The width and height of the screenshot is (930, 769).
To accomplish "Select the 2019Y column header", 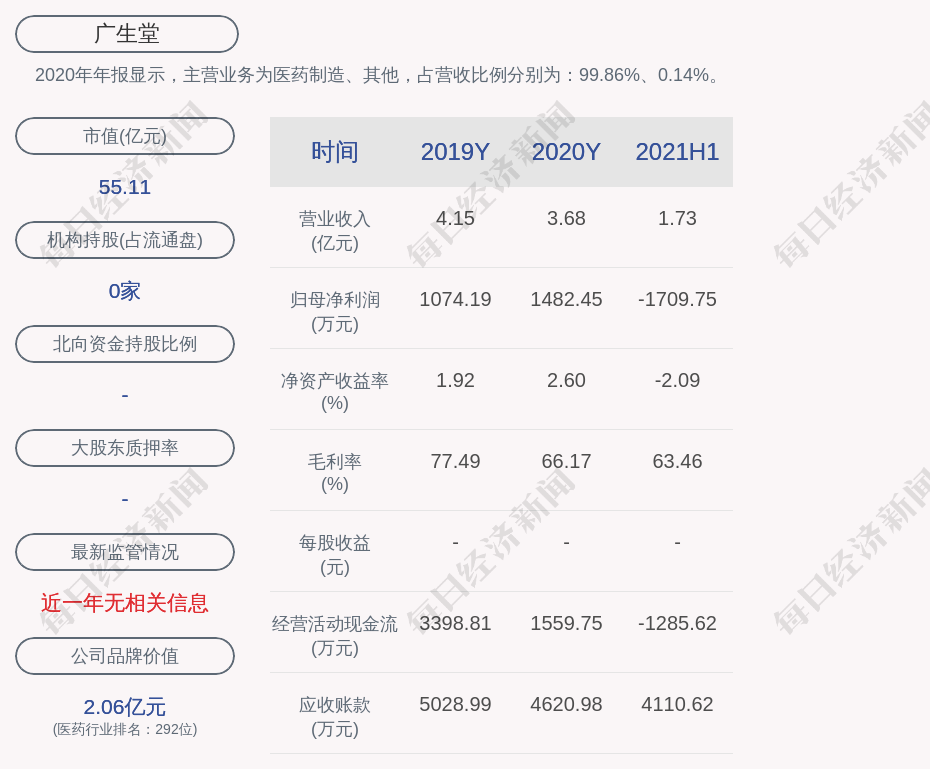I will click(x=455, y=152).
